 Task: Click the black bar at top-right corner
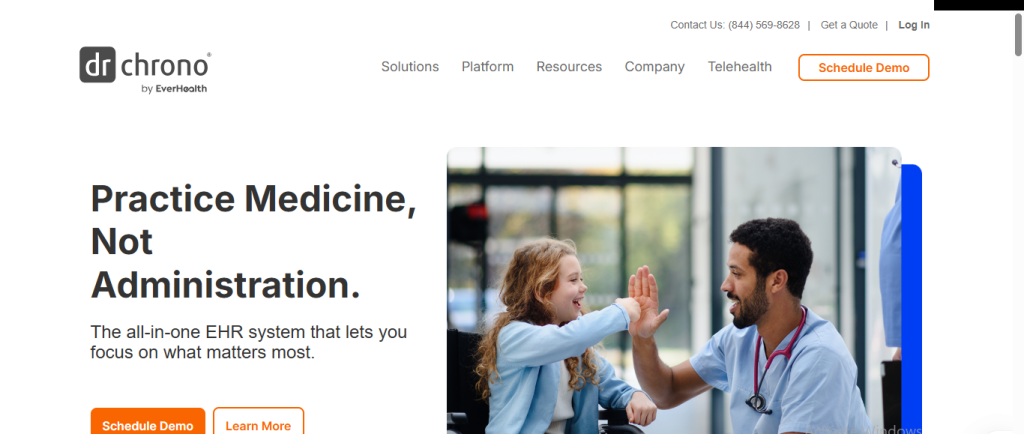coord(979,5)
